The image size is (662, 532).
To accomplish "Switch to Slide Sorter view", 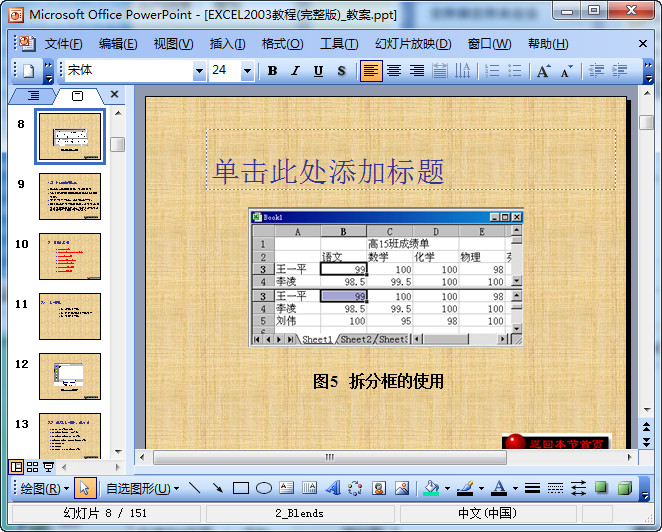I will tap(32, 467).
